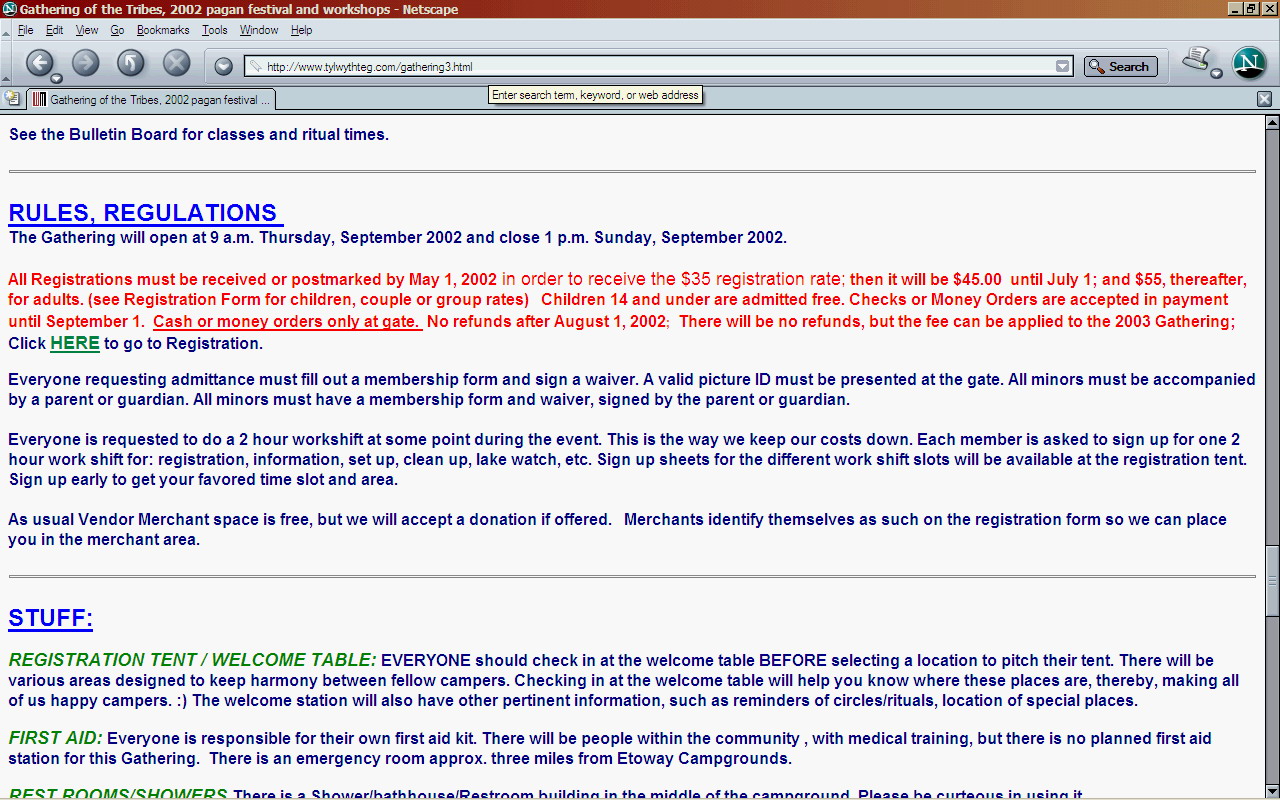This screenshot has height=800, width=1280.
Task: Click the Search button
Action: tap(1120, 67)
